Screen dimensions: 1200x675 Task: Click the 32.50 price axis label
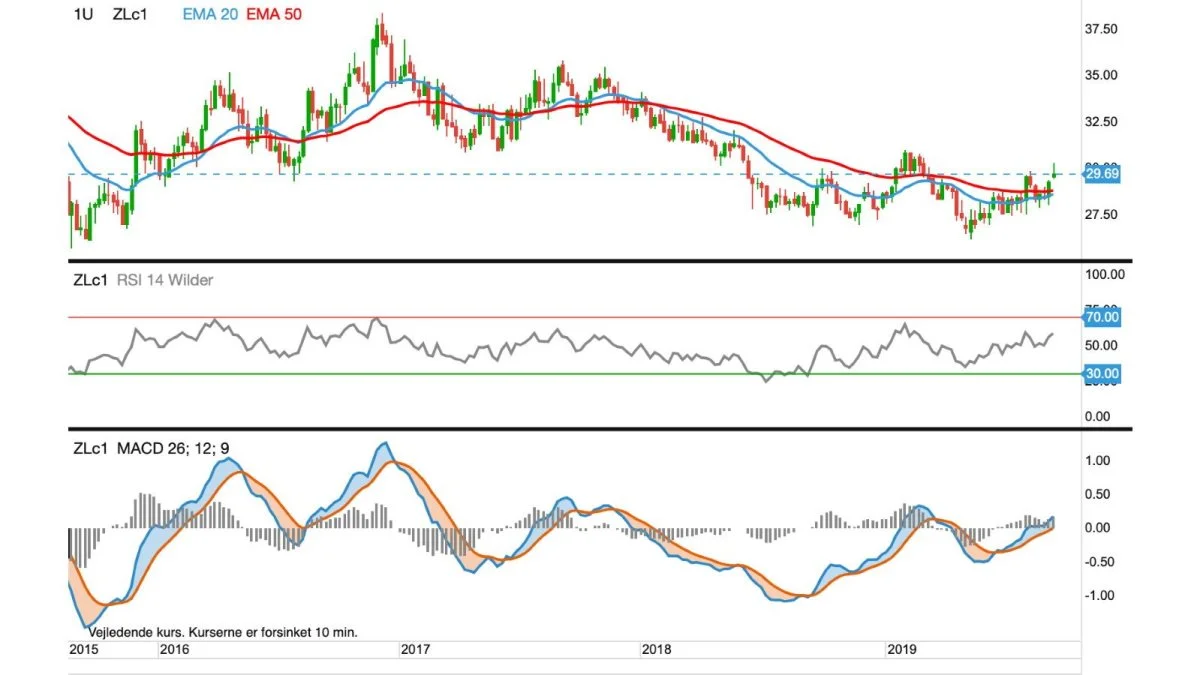(1102, 122)
